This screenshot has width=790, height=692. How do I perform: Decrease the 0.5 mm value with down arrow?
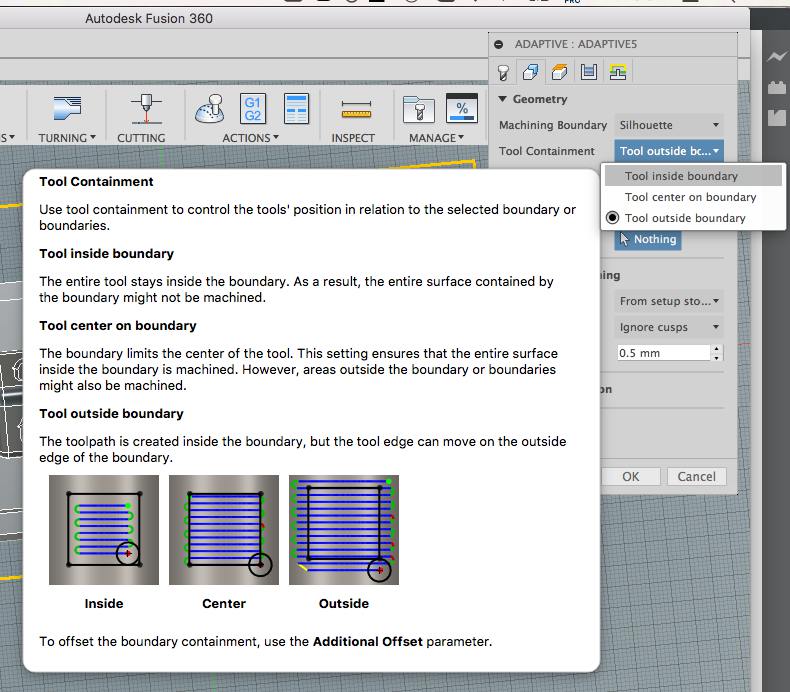click(x=716, y=357)
